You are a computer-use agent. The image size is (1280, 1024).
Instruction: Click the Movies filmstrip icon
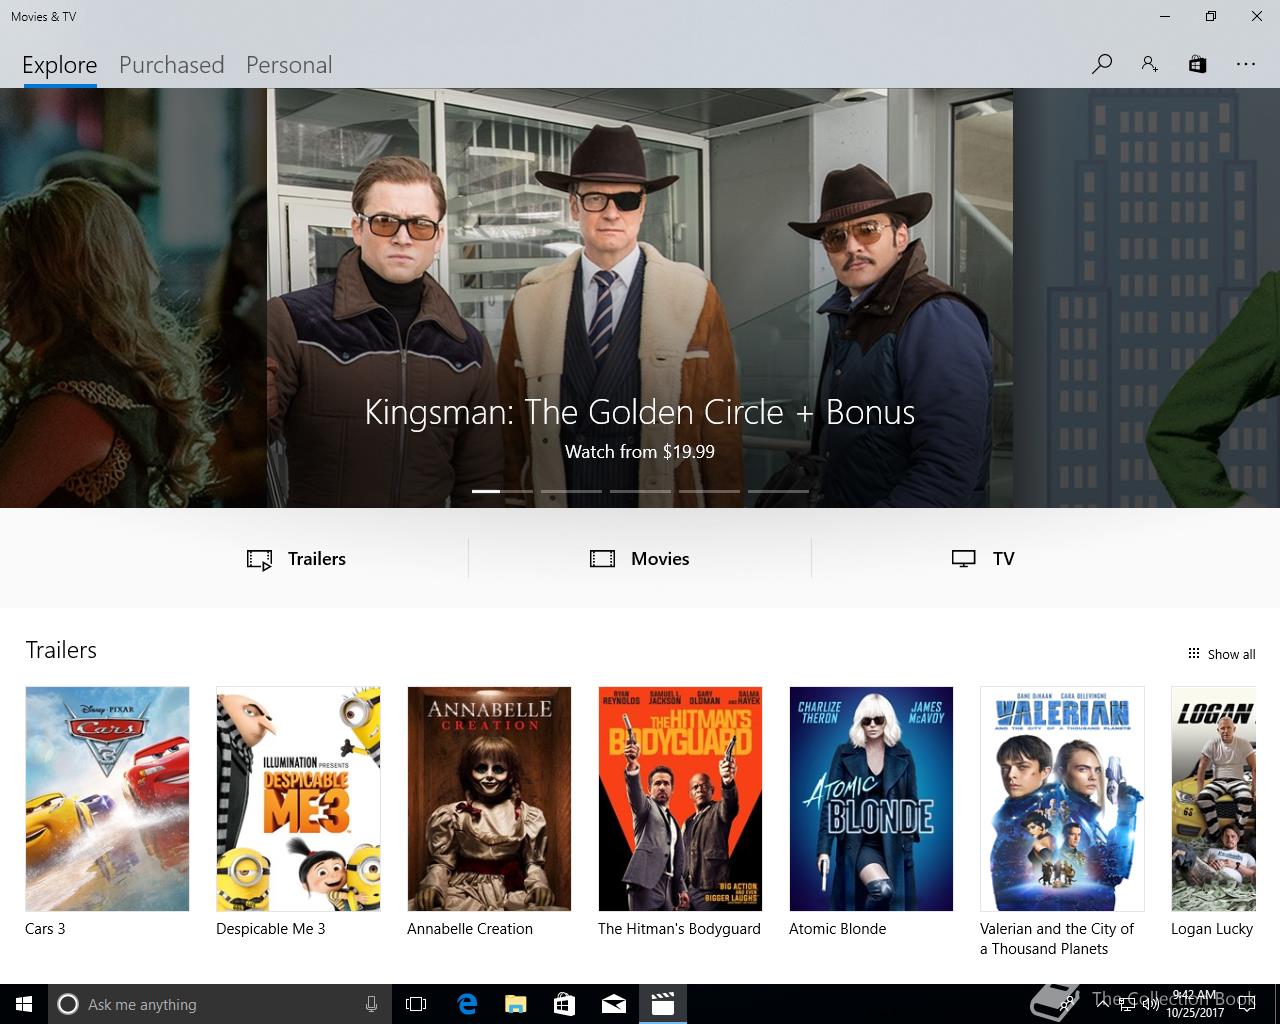602,559
